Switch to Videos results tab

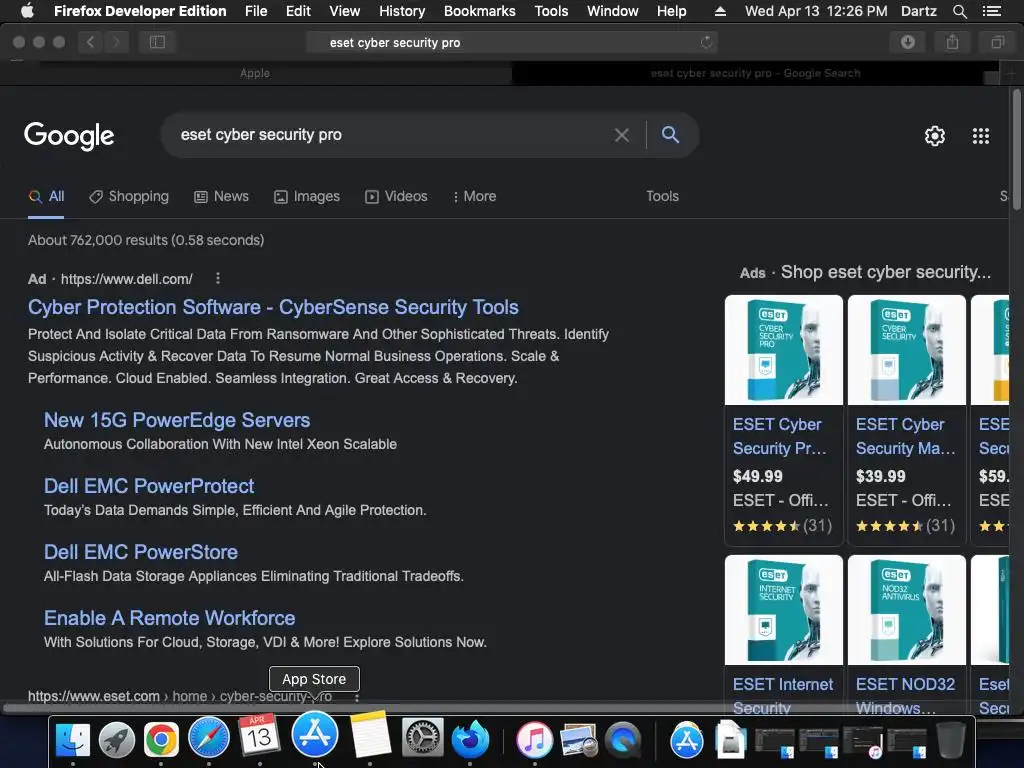point(396,197)
